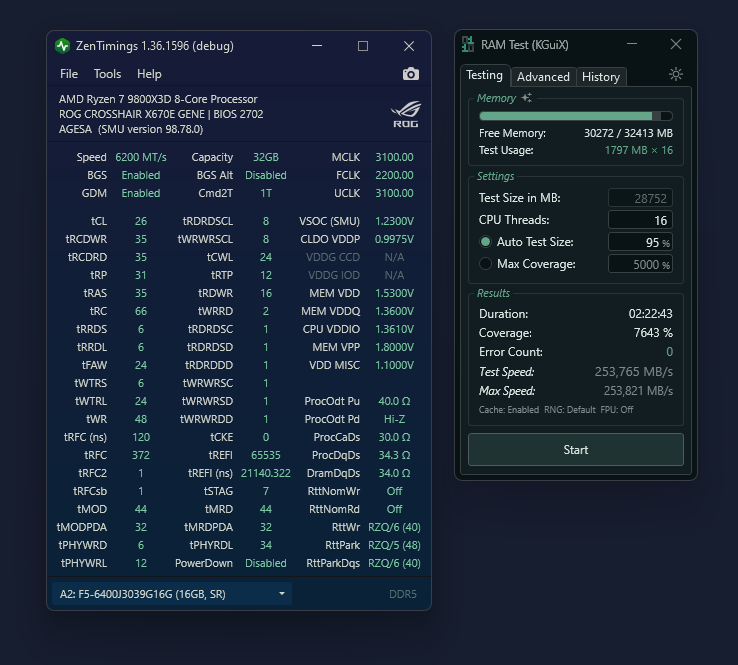Select the Max Coverage radio button

tap(486, 264)
